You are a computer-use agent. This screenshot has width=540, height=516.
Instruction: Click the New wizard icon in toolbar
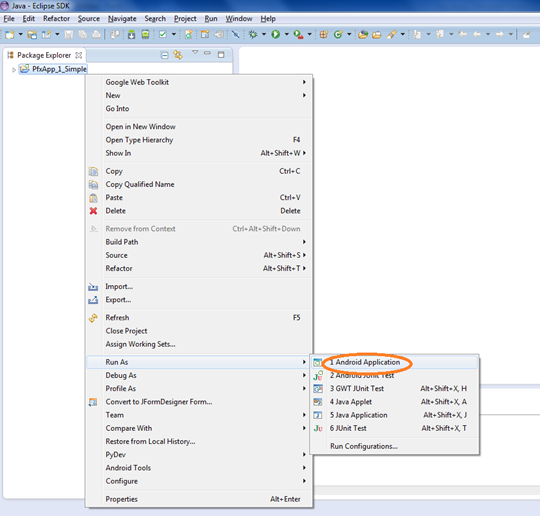pyautogui.click(x=10, y=34)
